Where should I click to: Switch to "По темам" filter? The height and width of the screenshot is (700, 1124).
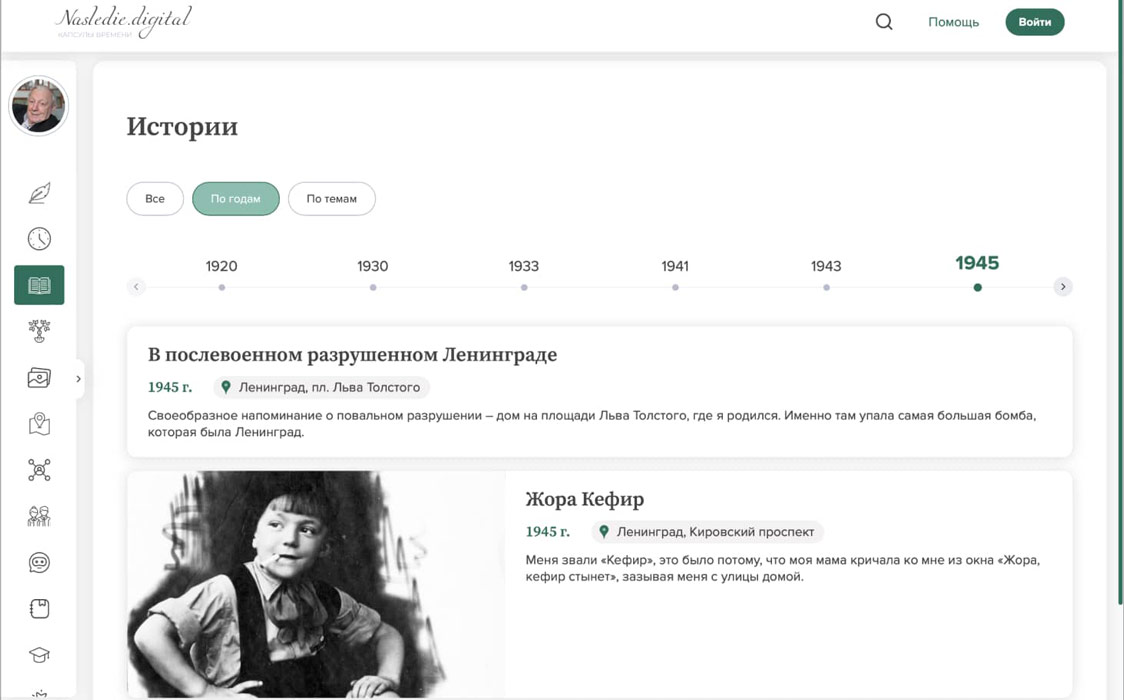point(332,198)
